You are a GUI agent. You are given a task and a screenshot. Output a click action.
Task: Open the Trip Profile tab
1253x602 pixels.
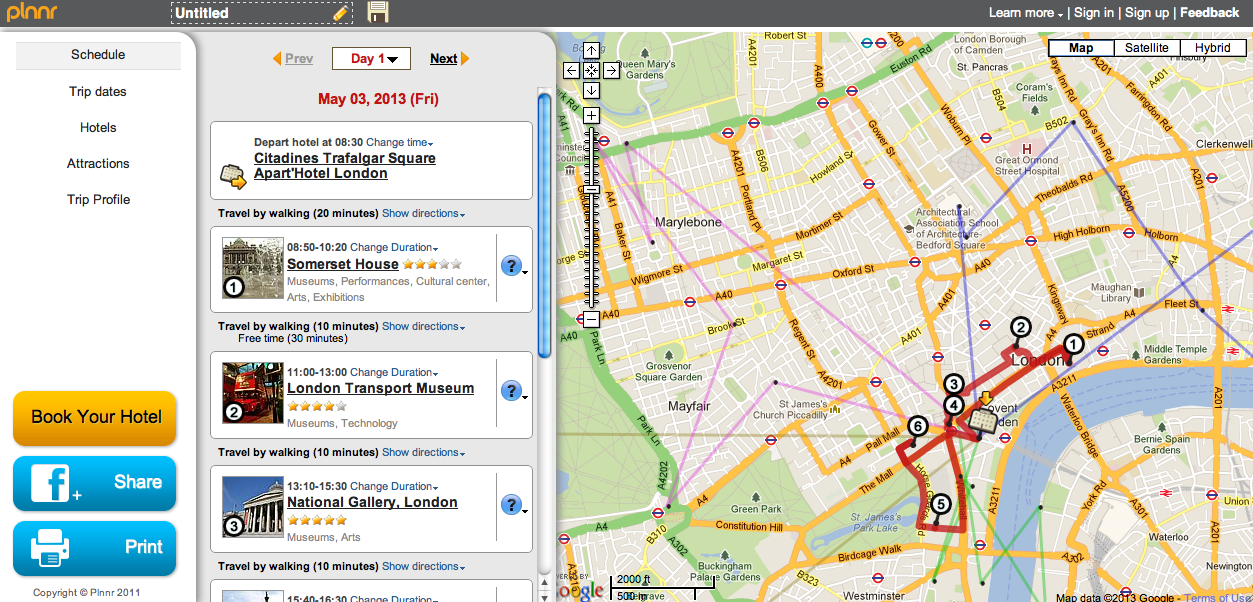click(x=98, y=199)
